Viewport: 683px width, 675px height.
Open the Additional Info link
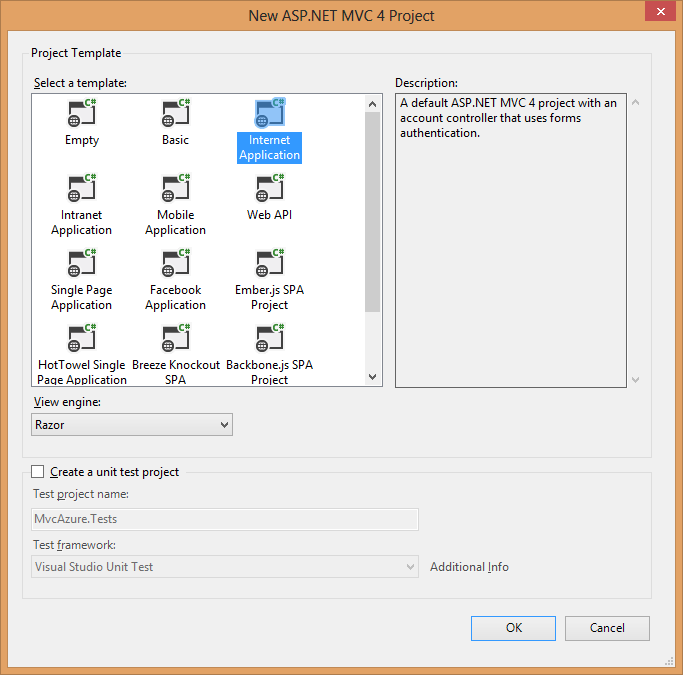point(469,567)
